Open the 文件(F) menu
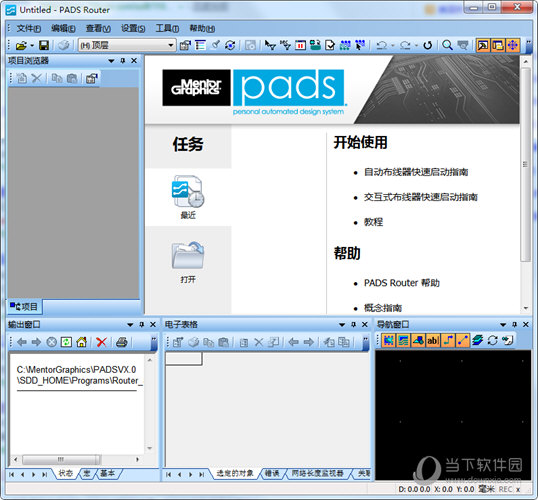Viewport: 538px width, 500px height. (29, 28)
